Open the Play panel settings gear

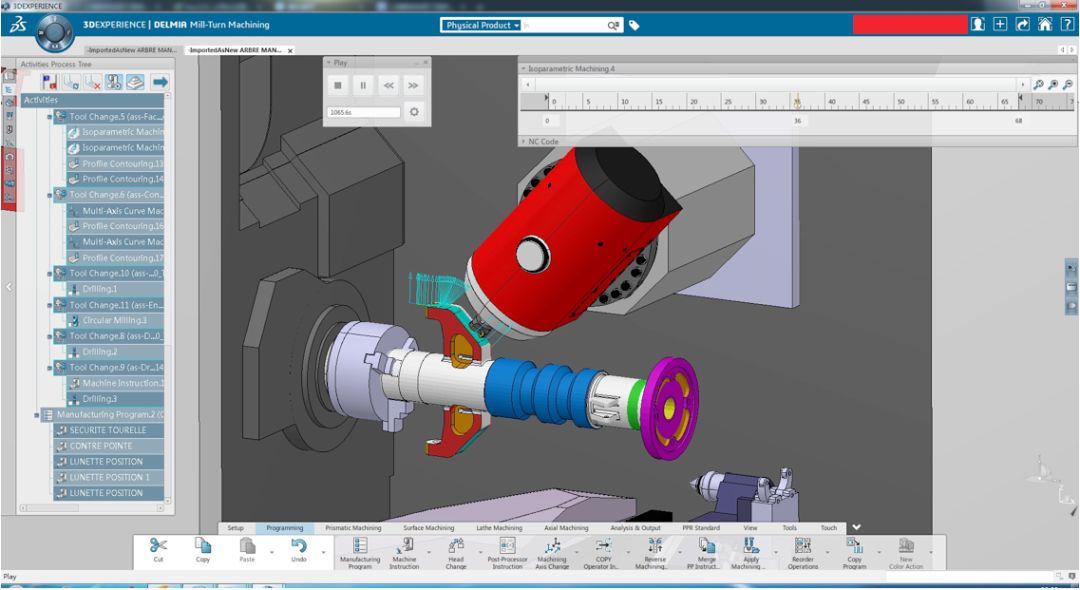pos(414,112)
